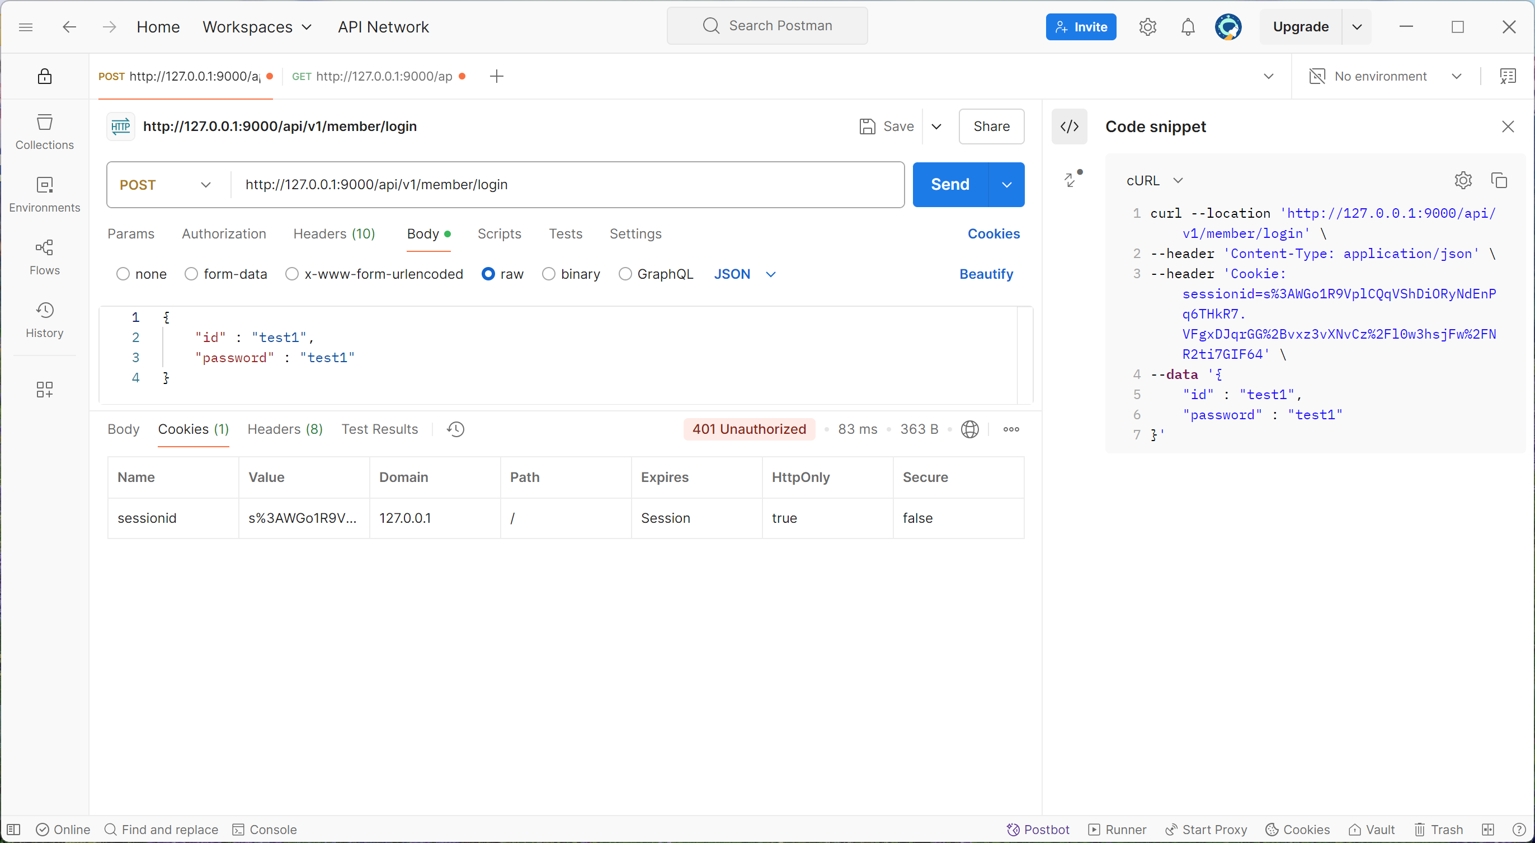Click the Save button
The width and height of the screenshot is (1535, 843).
(887, 127)
